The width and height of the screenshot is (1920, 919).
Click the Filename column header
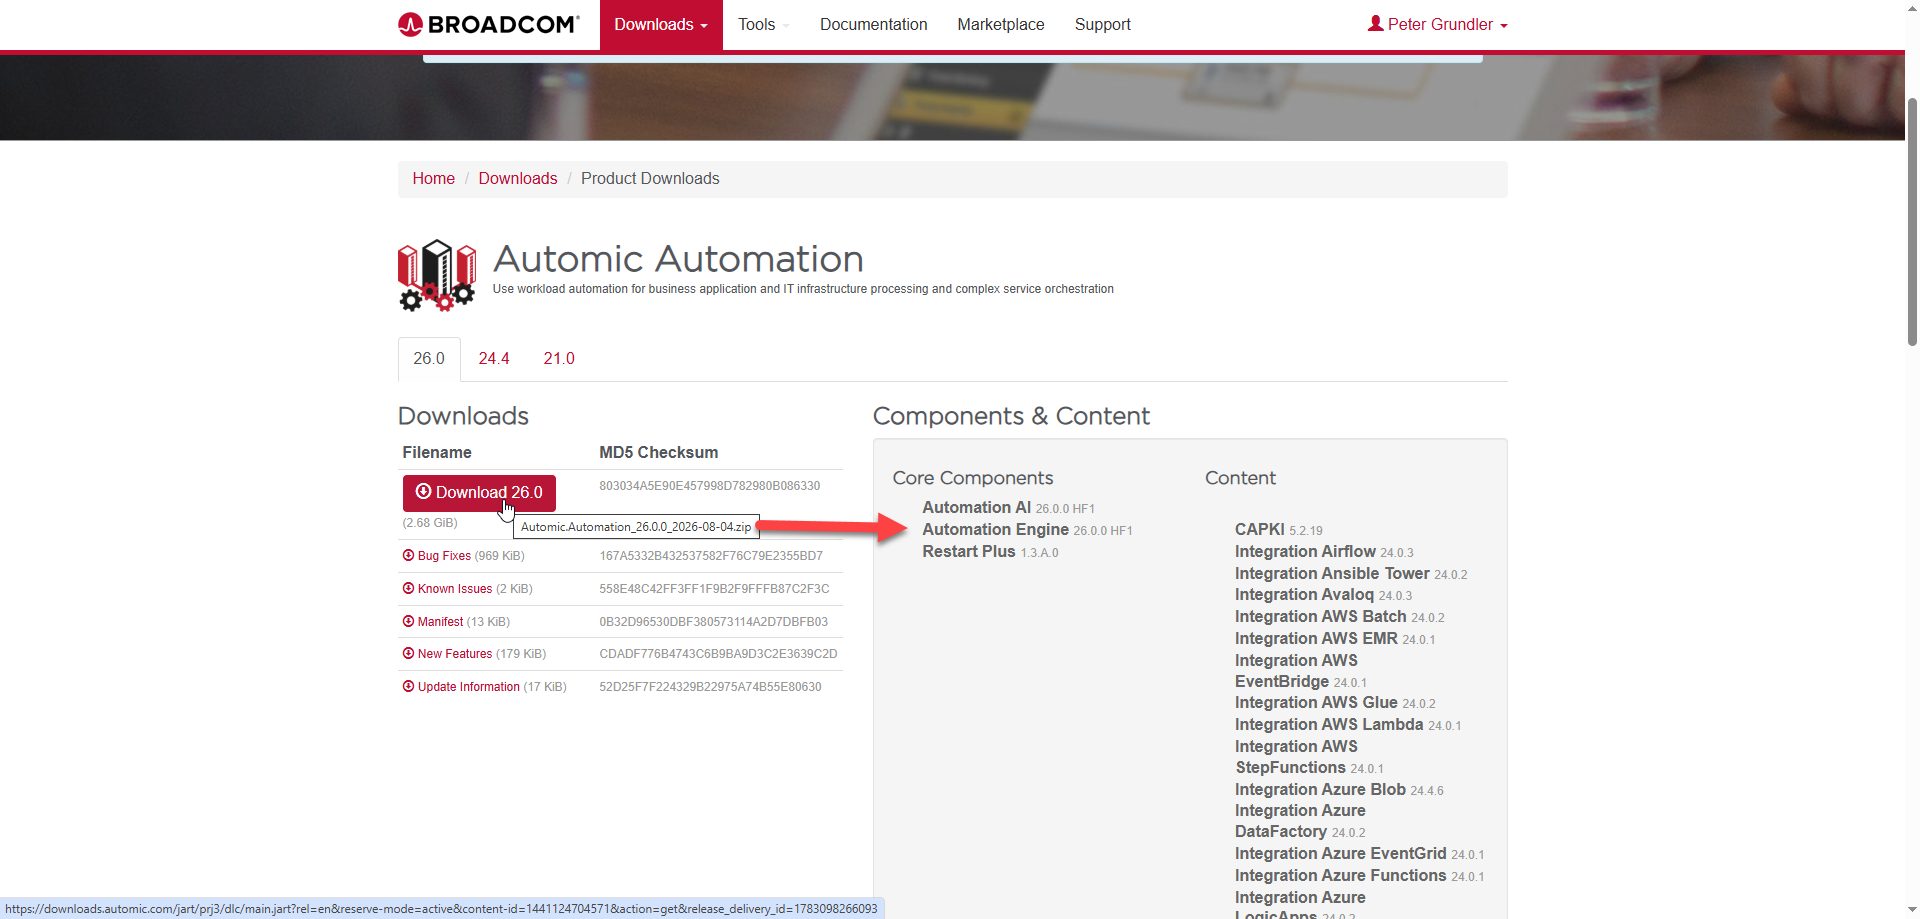click(437, 453)
